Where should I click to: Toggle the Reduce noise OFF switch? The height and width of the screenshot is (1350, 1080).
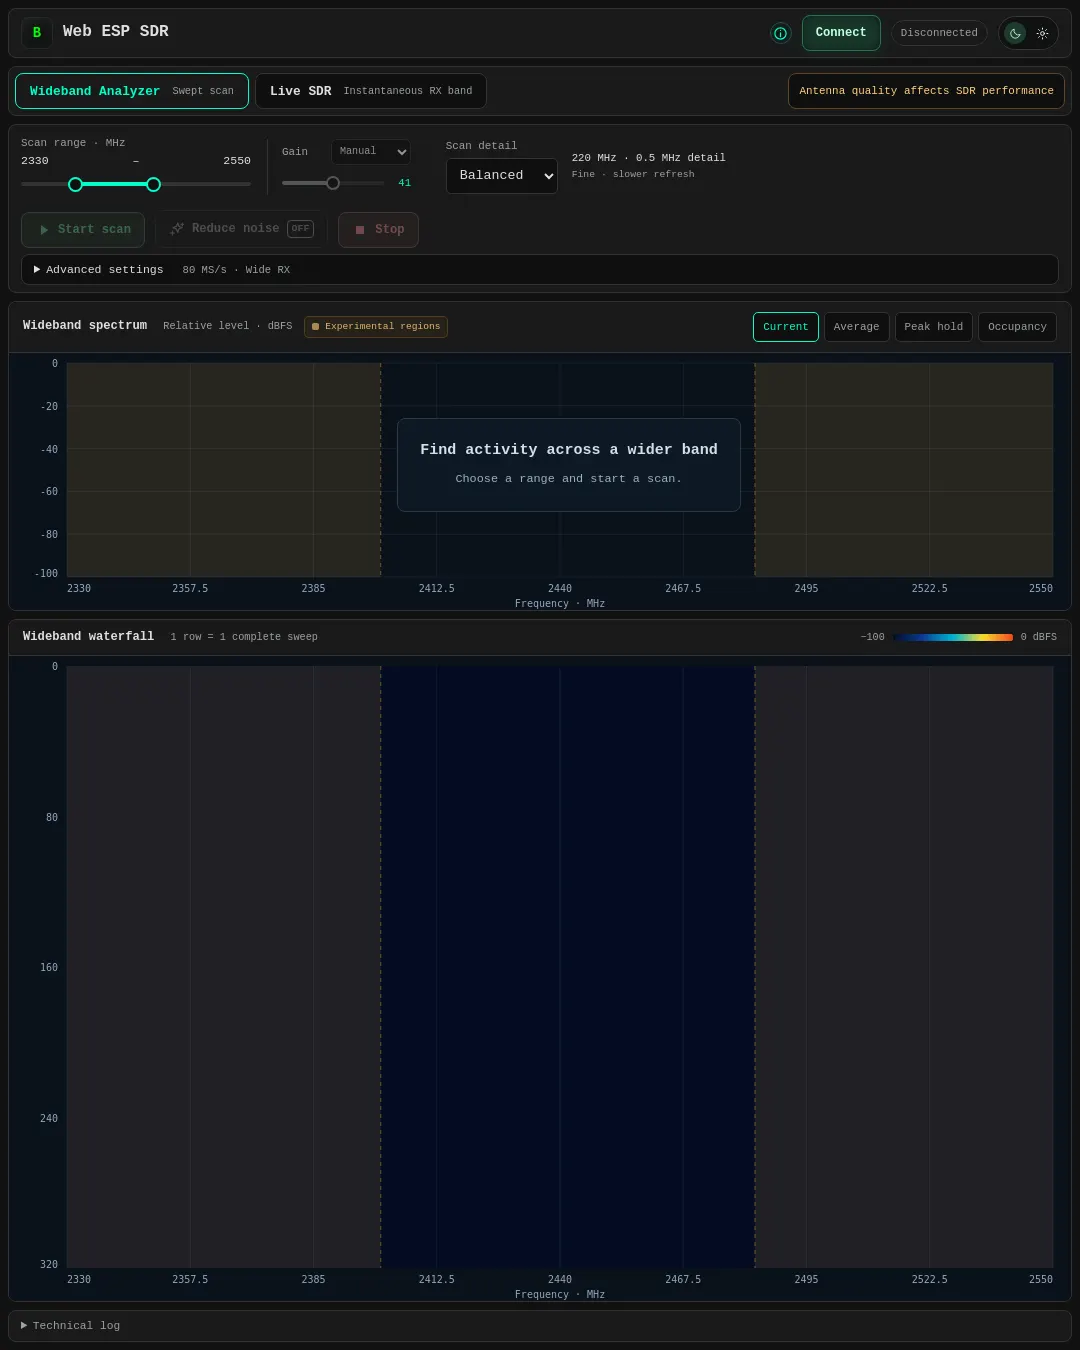[x=300, y=229]
